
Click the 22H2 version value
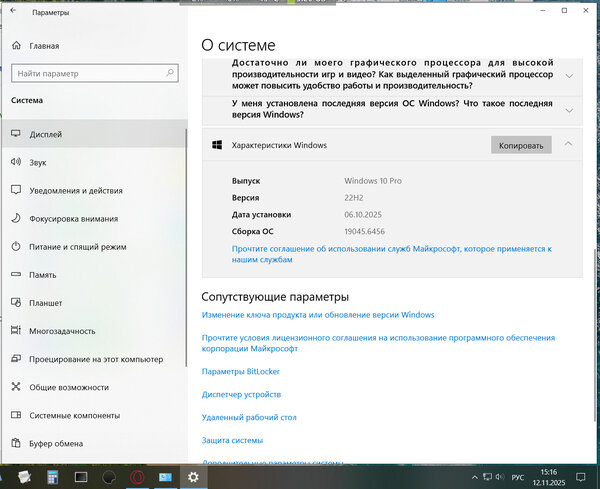pyautogui.click(x=354, y=198)
